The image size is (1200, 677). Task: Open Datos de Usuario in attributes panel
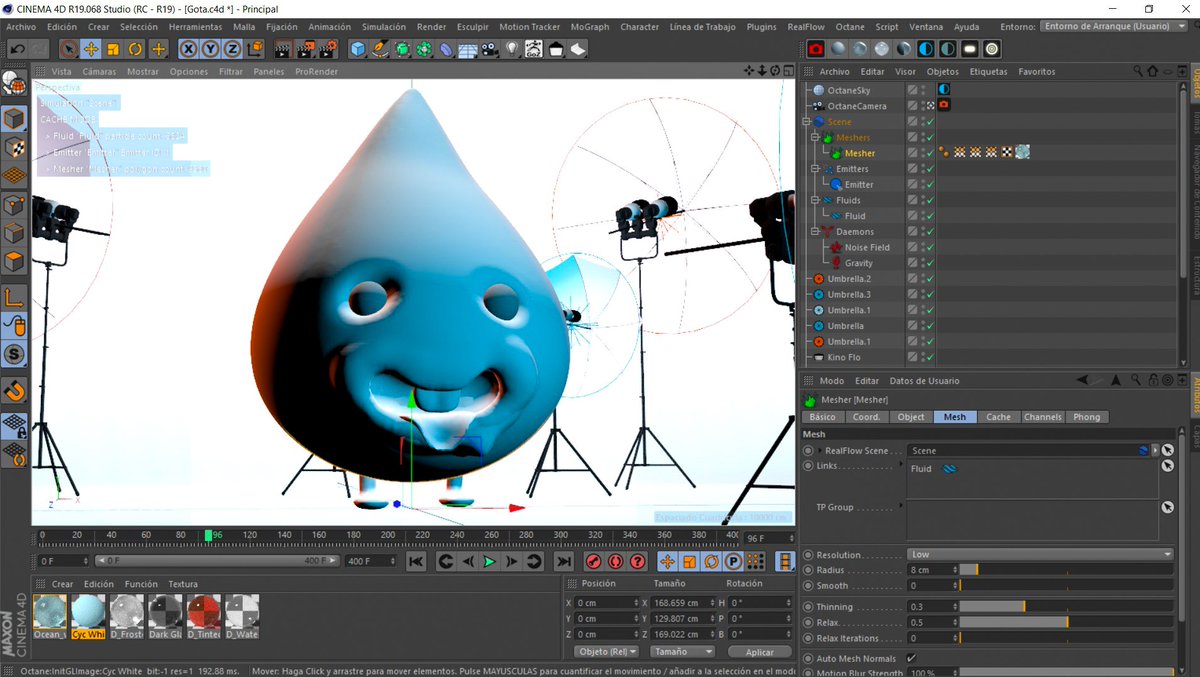point(924,381)
